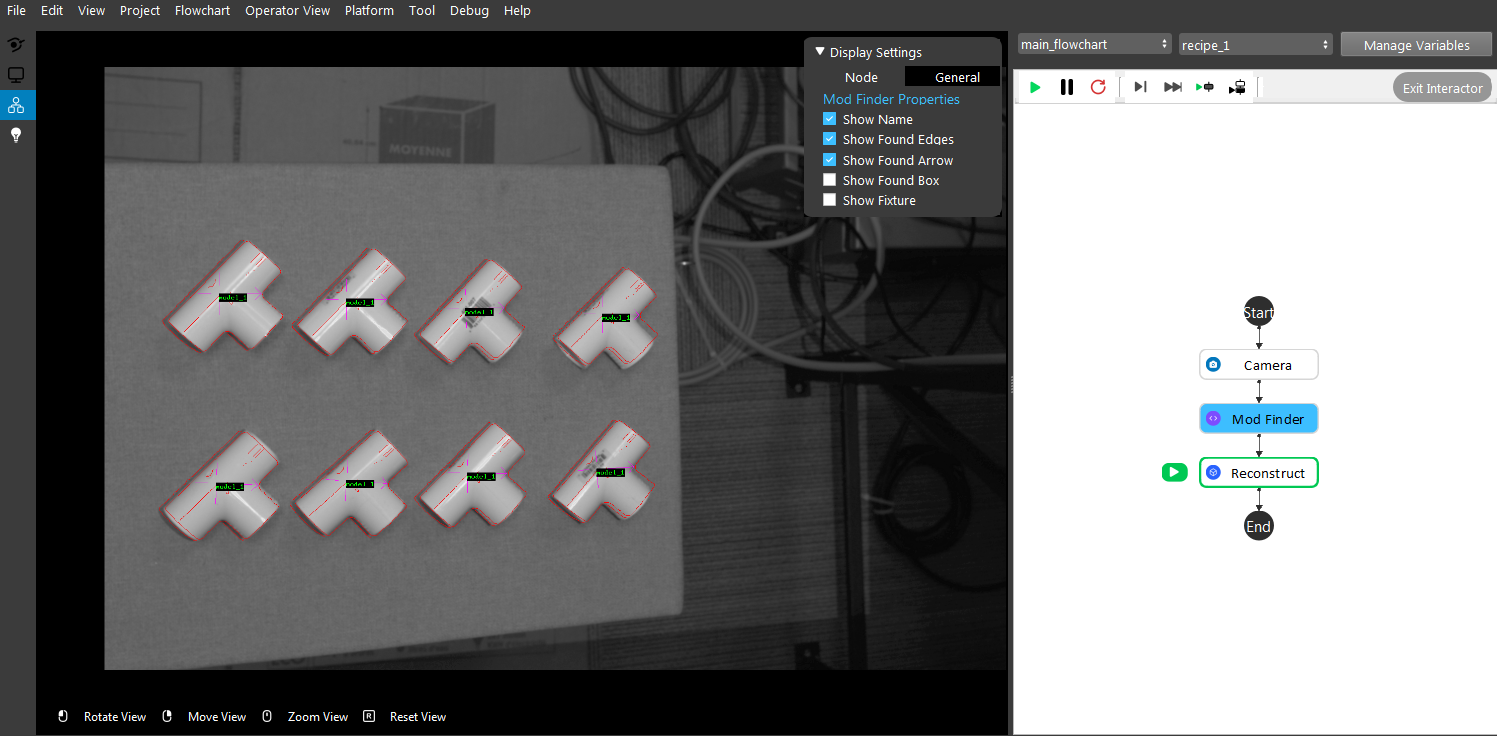Enable the Show Found Box checkbox

click(829, 180)
